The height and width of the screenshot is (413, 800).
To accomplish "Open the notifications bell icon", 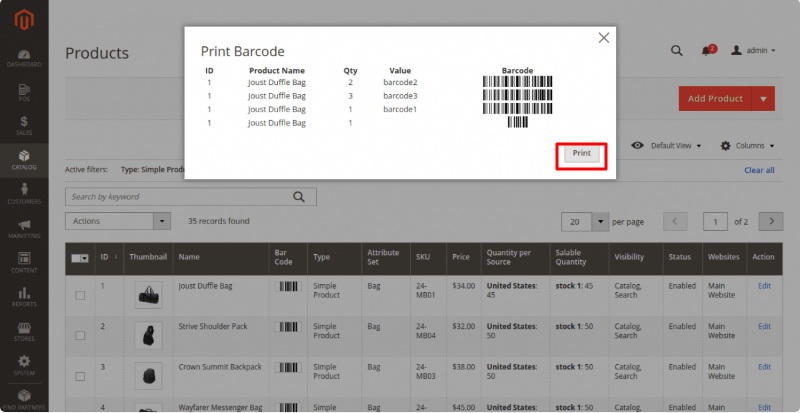I will coord(707,51).
